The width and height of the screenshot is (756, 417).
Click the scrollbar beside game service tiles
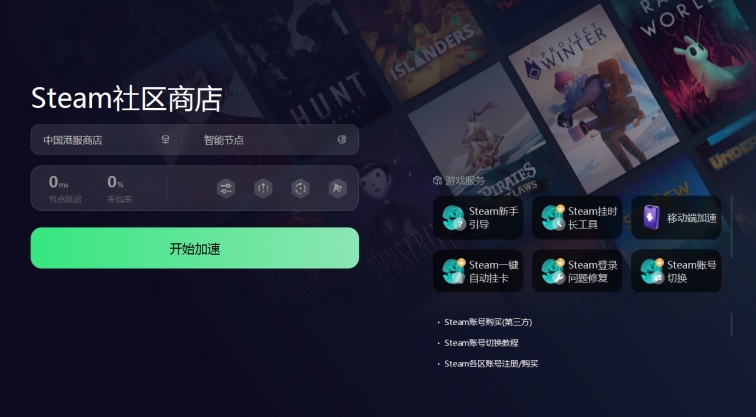(x=731, y=227)
